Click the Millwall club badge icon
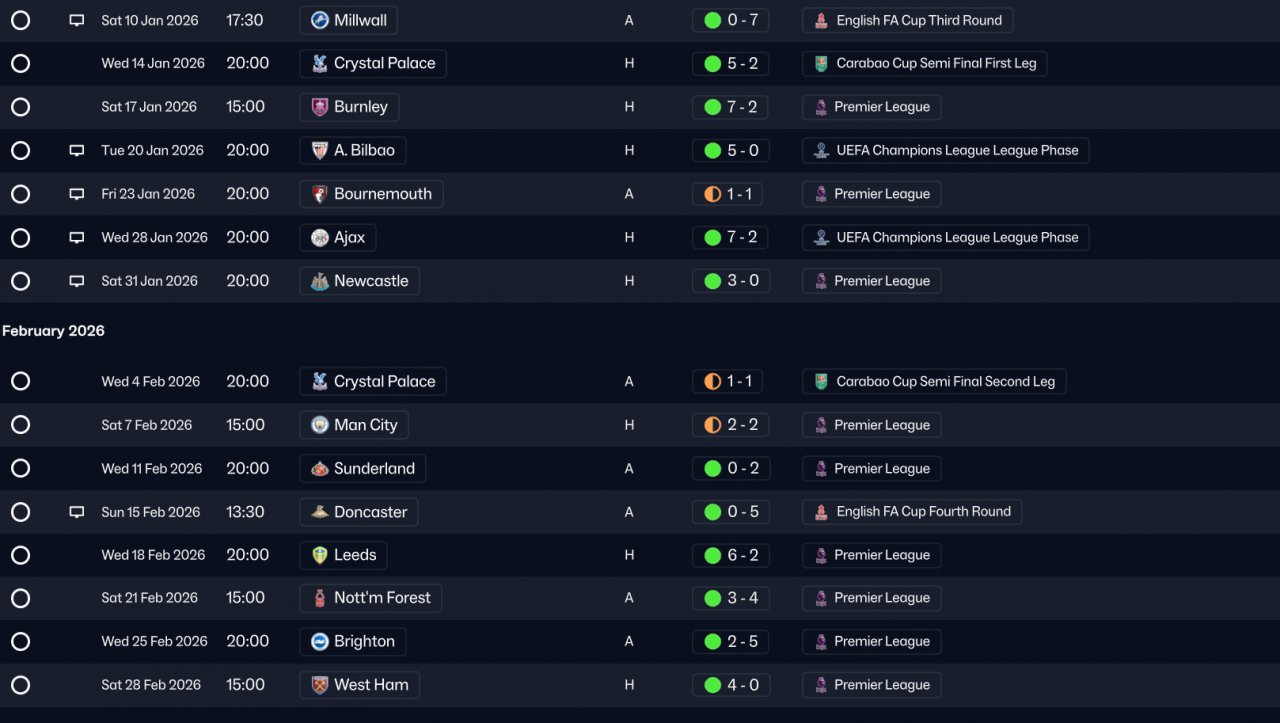This screenshot has width=1280, height=723. click(320, 20)
